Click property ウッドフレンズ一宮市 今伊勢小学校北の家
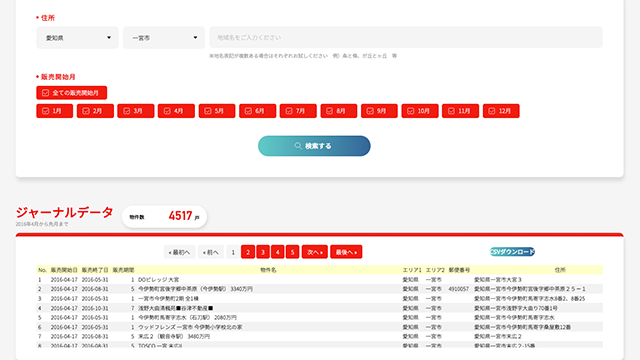The height and width of the screenshot is (360, 640). pyautogui.click(x=190, y=327)
